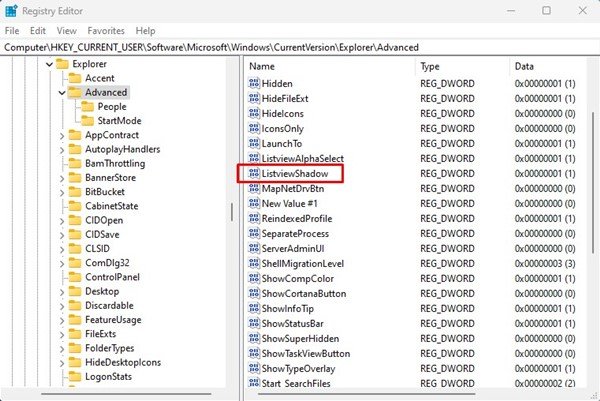Click the ShowSuperHidden value icon

(254, 338)
